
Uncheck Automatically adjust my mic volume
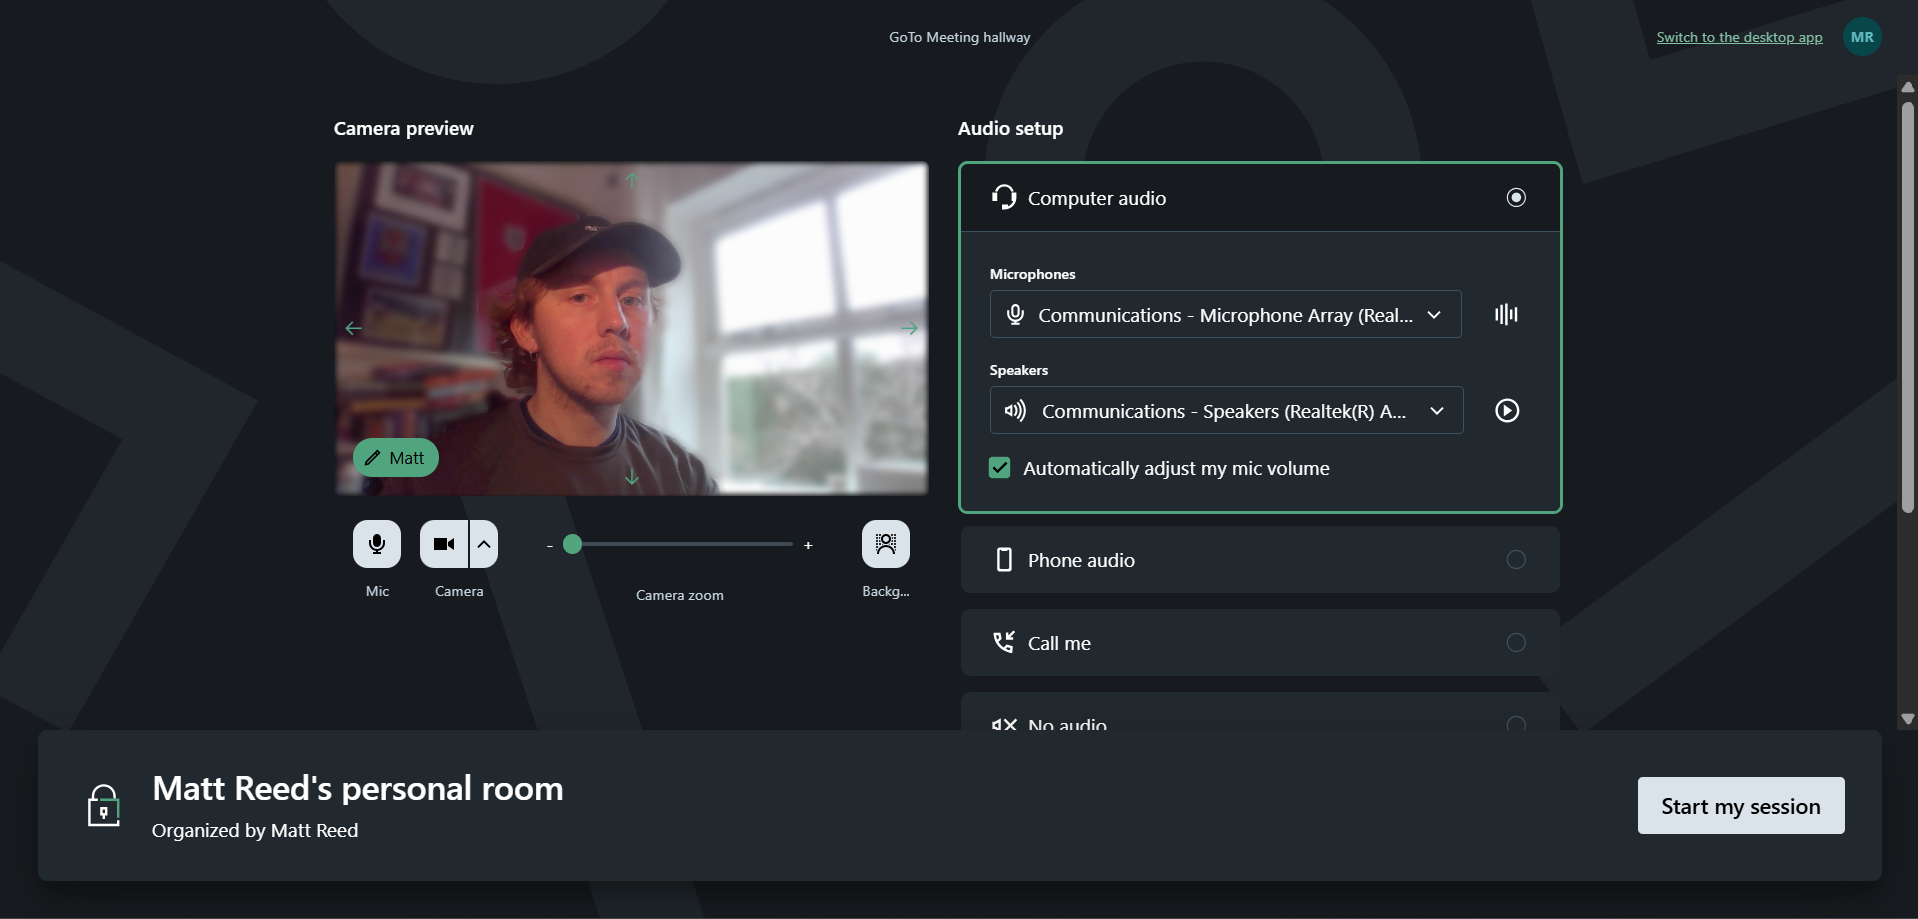pos(1000,467)
